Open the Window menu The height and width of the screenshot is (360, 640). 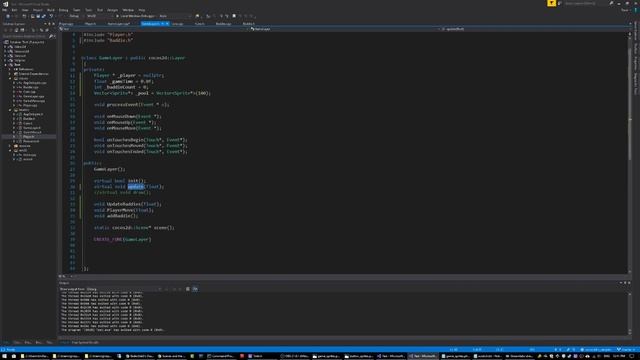click(x=128, y=10)
